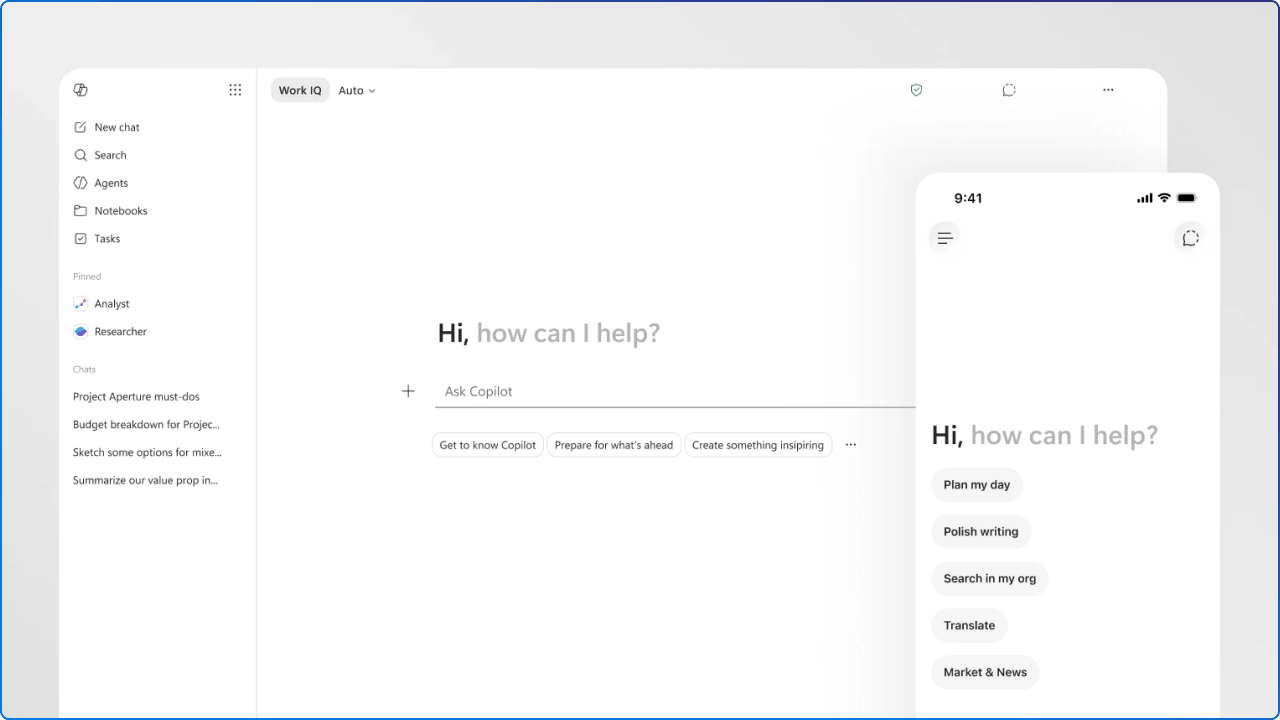Open Summarize our value prop in... chat
This screenshot has height=720, width=1280.
145,481
